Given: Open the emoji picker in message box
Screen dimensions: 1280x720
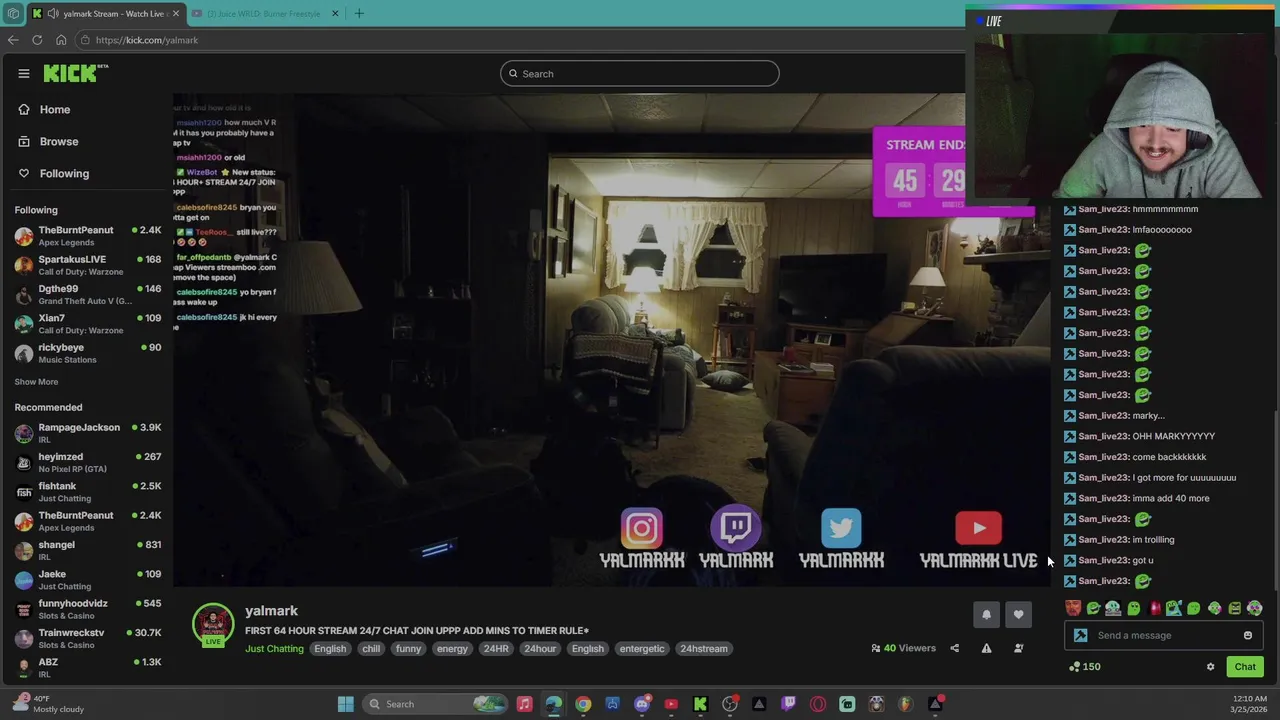Looking at the screenshot, I should (1247, 635).
